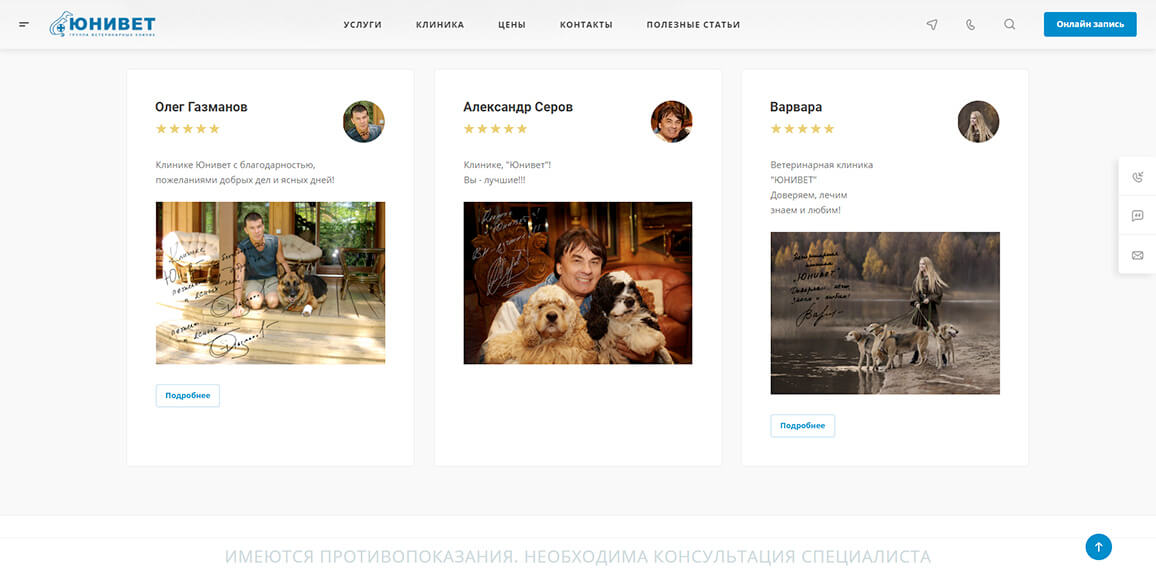Screen dimensions: 1156x574
Task: Open the hamburger side menu
Action: pyautogui.click(x=24, y=24)
